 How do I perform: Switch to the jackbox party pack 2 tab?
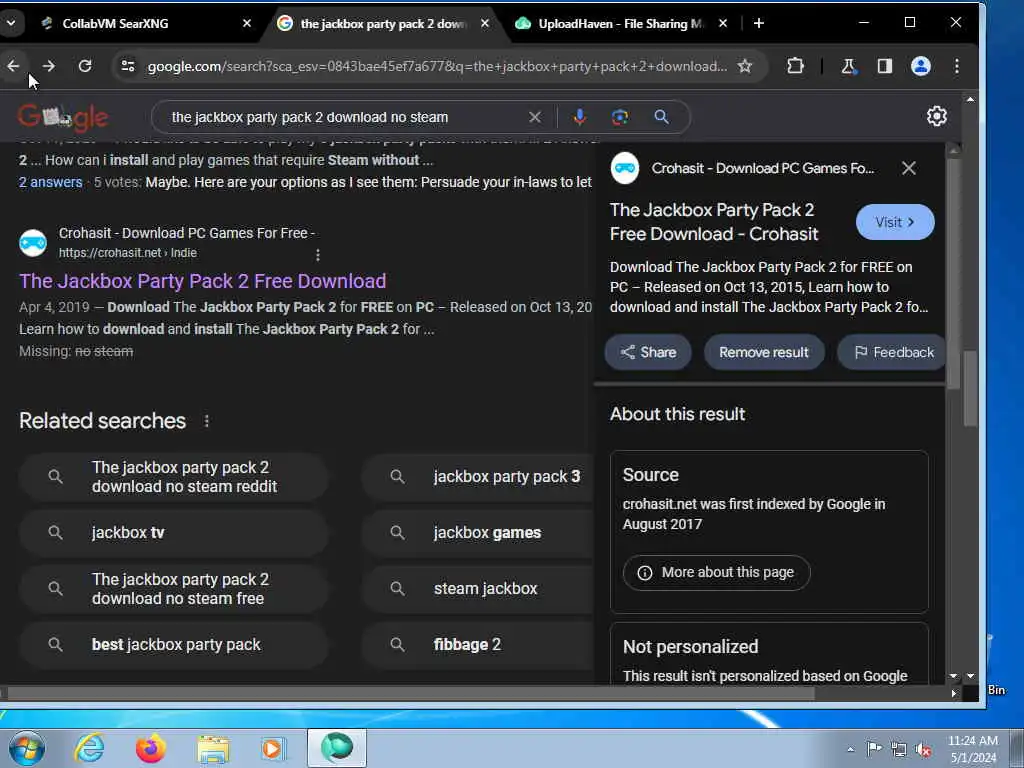pyautogui.click(x=383, y=24)
